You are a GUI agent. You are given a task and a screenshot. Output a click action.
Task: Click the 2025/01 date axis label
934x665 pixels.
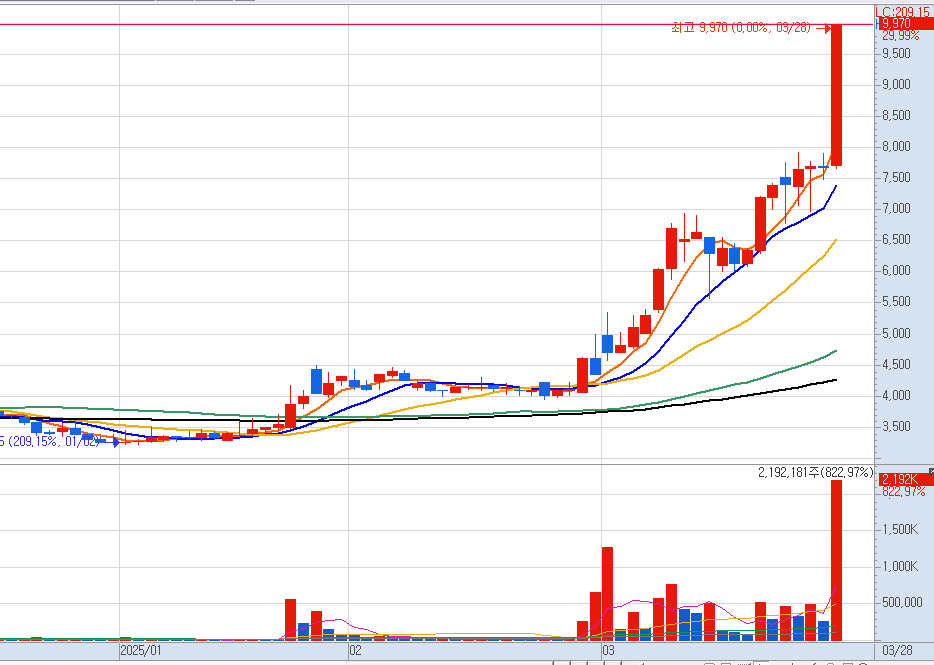point(141,650)
